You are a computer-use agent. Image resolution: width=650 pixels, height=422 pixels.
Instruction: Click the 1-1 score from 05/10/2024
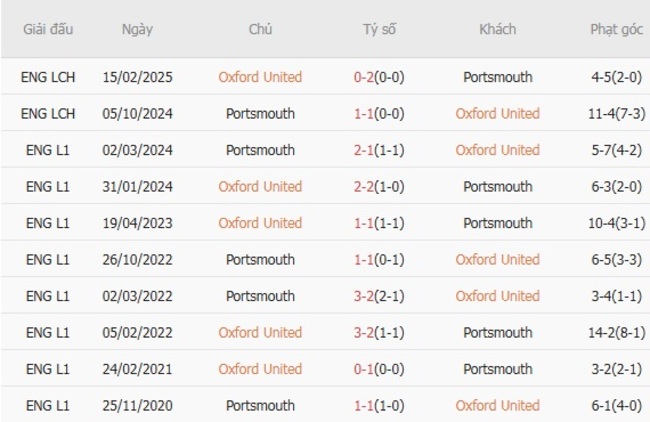379,114
